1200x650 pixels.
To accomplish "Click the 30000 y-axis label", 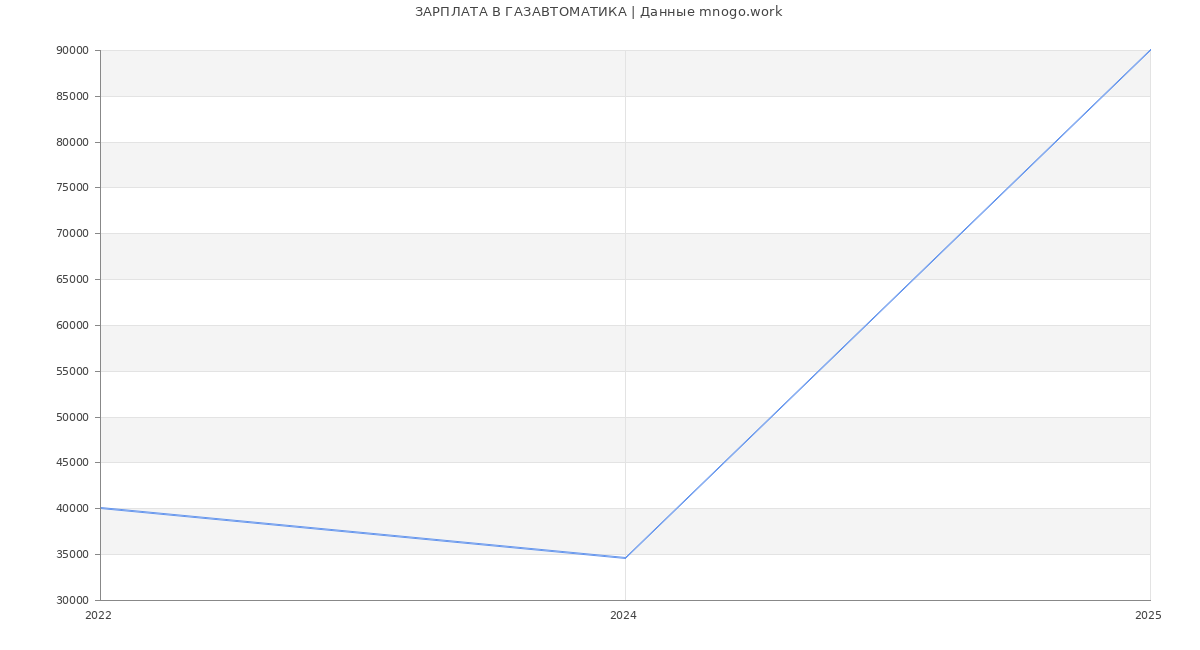I will pos(72,601).
